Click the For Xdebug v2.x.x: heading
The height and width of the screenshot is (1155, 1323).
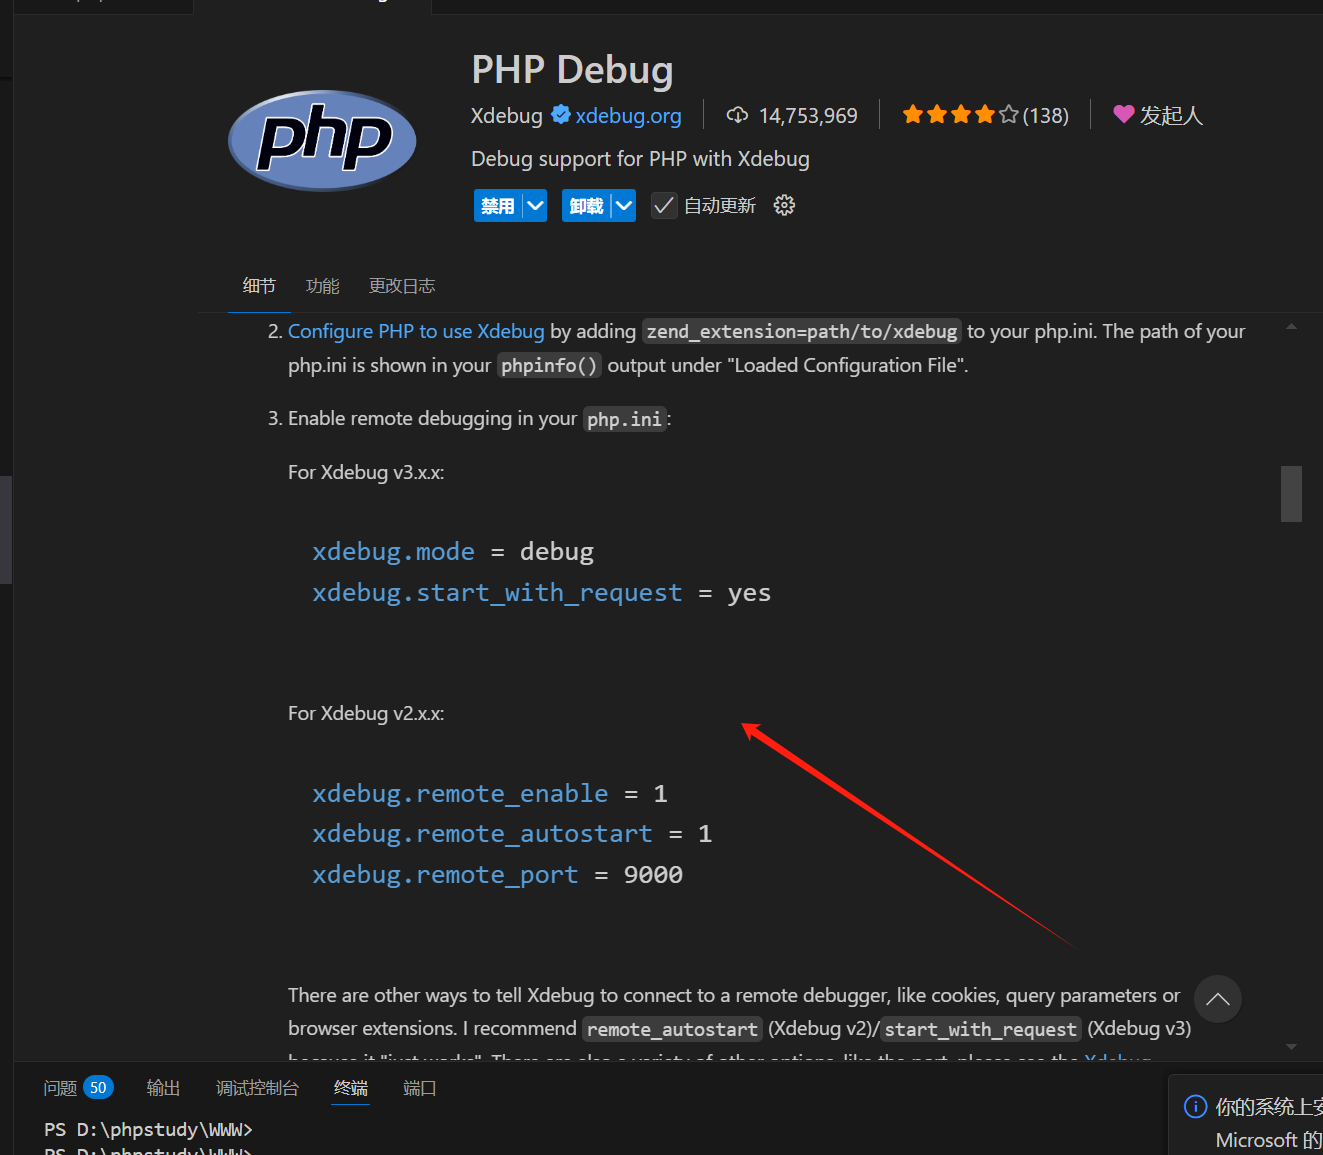tap(366, 713)
